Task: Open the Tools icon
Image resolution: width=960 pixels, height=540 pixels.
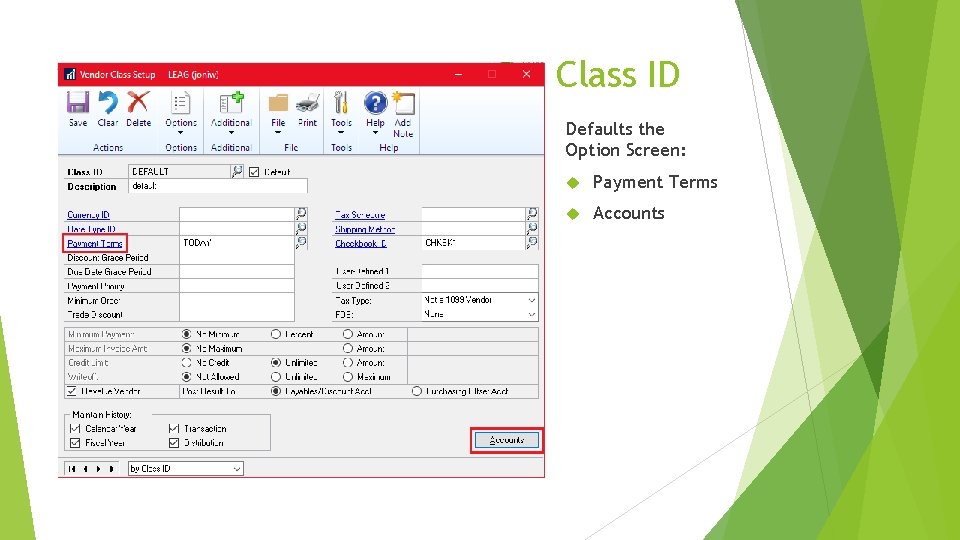Action: point(341,103)
